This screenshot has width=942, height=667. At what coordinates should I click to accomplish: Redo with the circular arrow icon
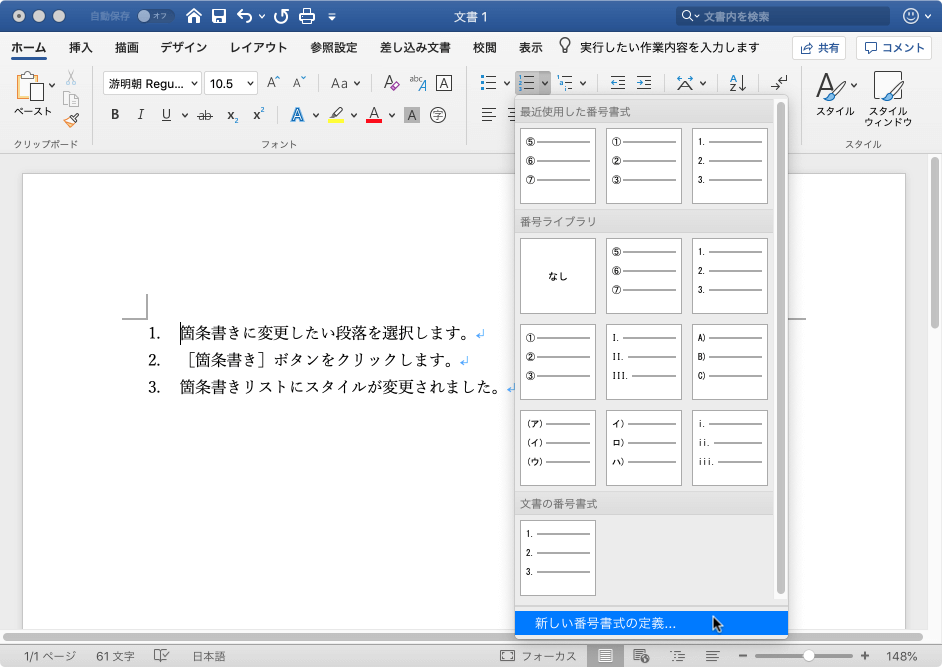click(281, 16)
